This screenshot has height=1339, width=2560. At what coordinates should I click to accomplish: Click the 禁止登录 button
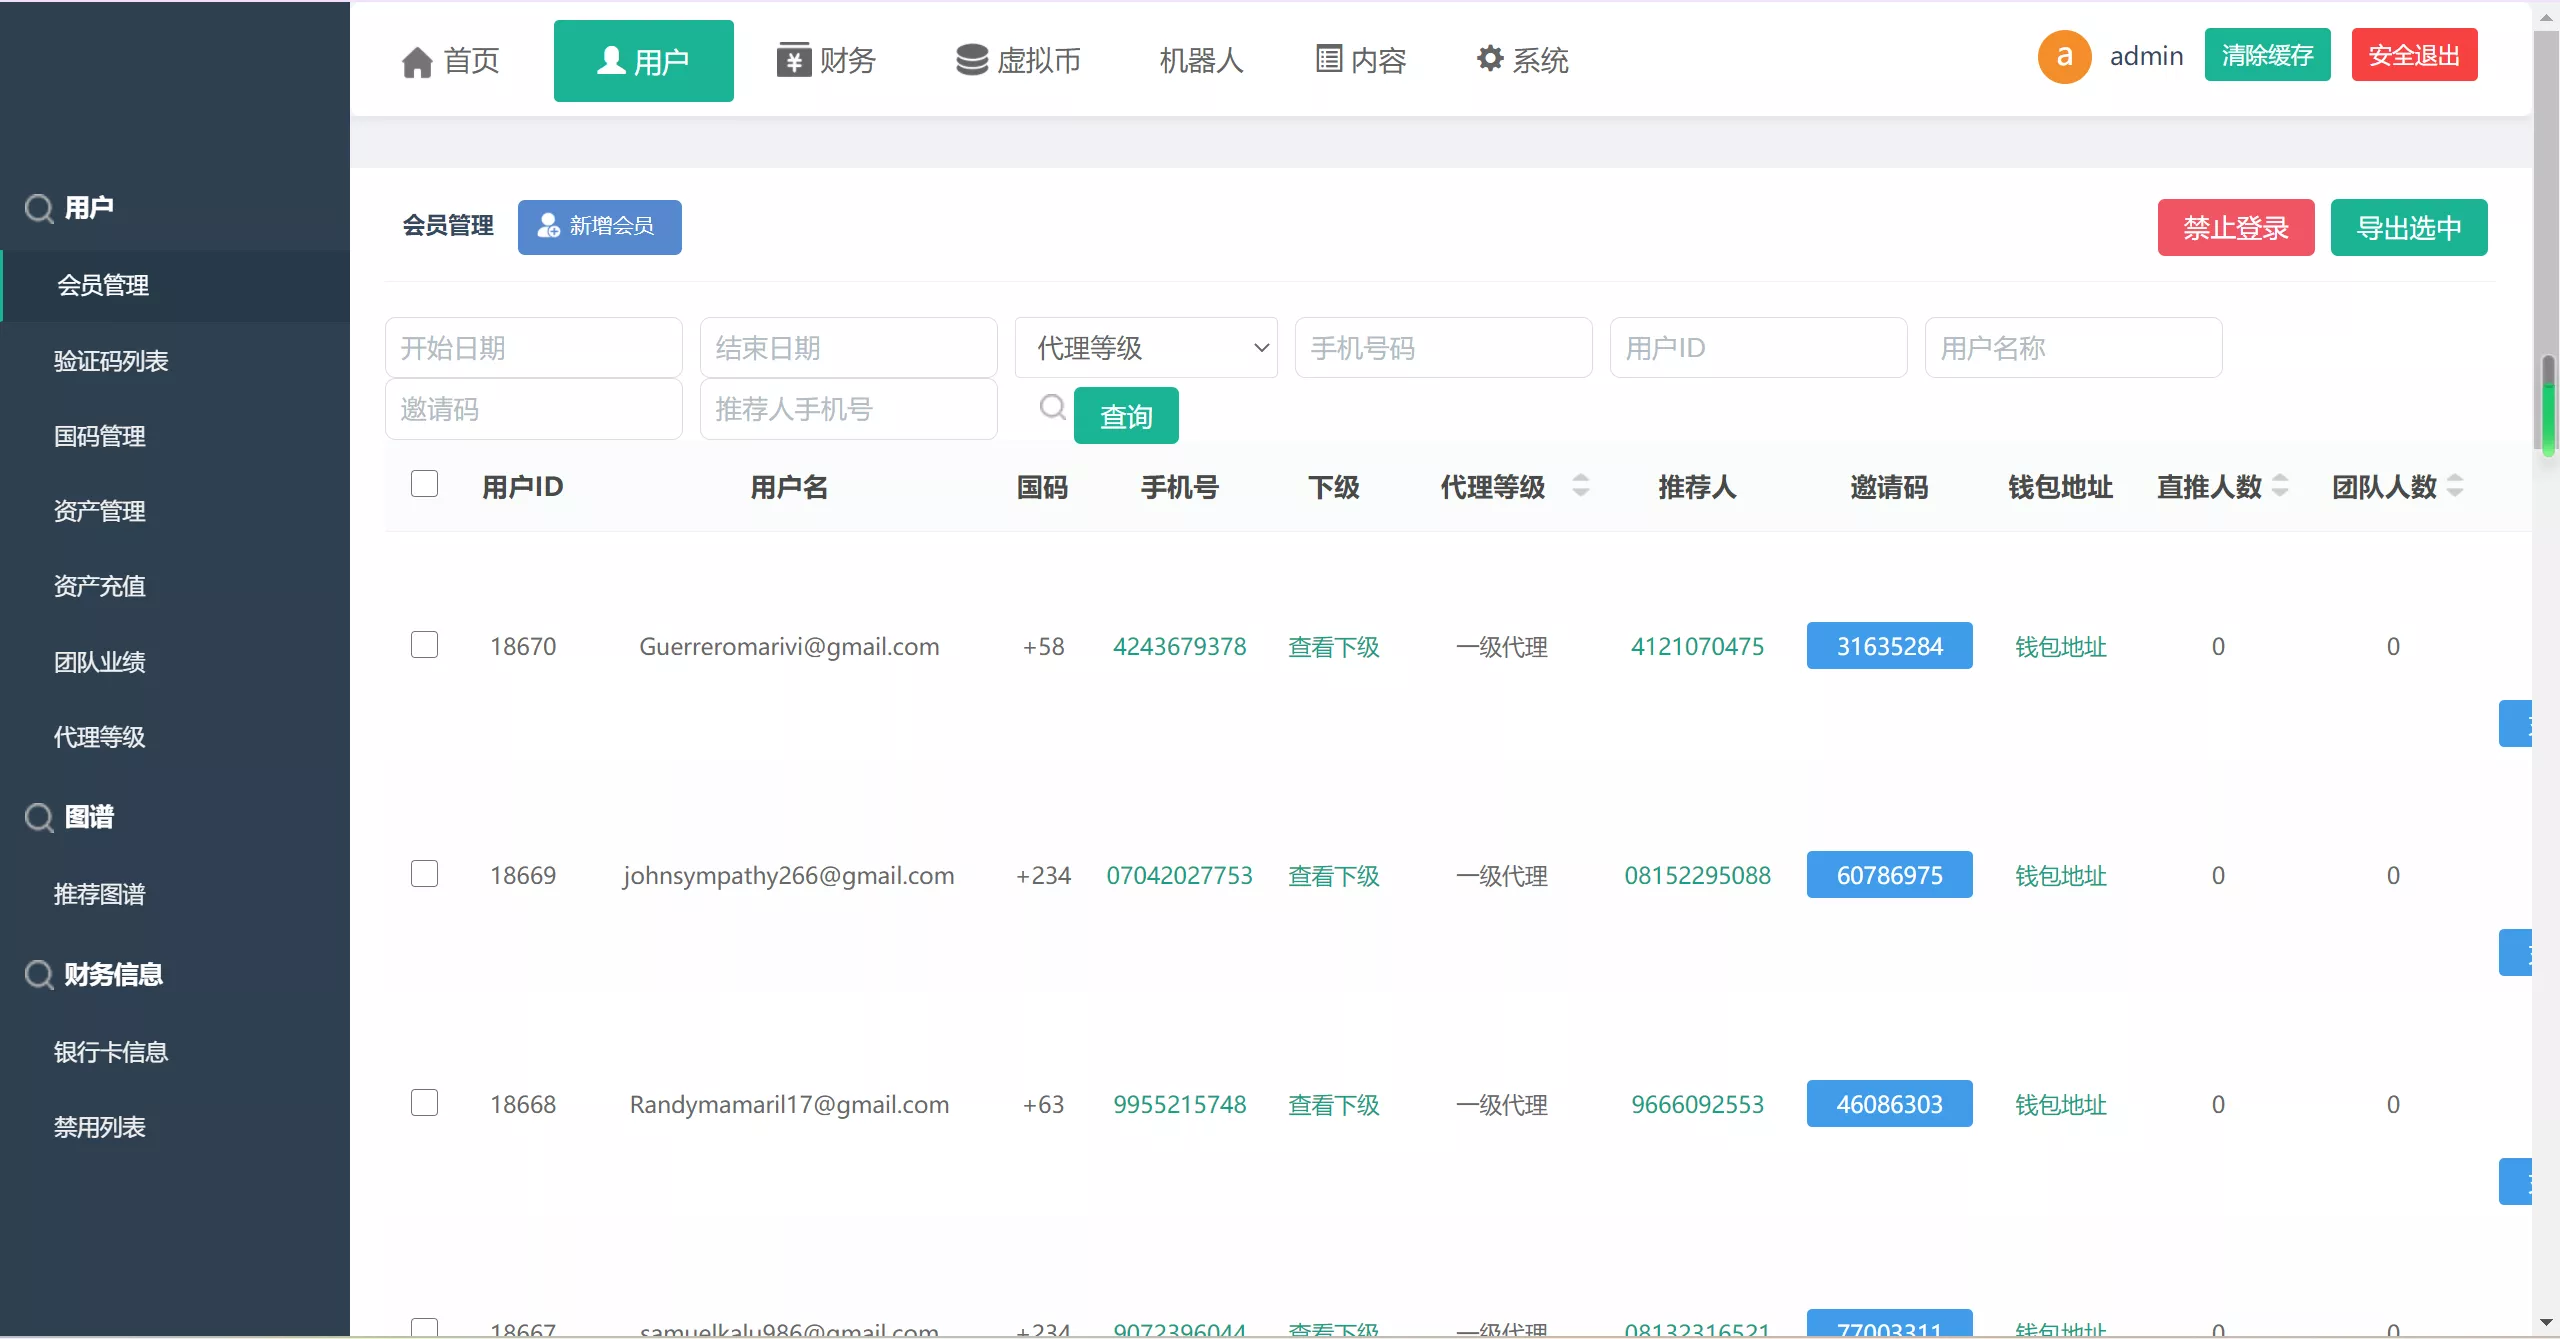(2236, 227)
